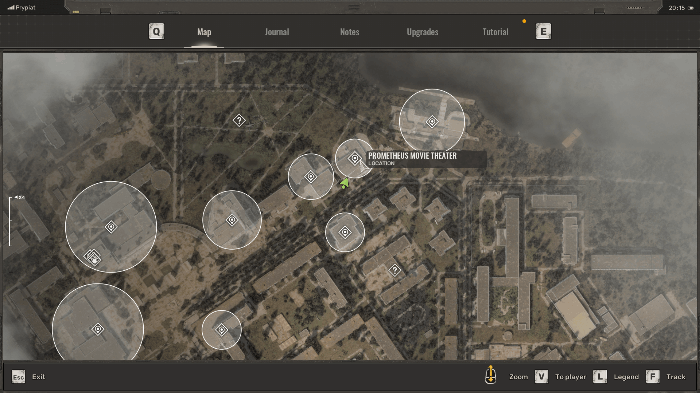Click the Track label
The width and height of the screenshot is (700, 393).
[675, 377]
